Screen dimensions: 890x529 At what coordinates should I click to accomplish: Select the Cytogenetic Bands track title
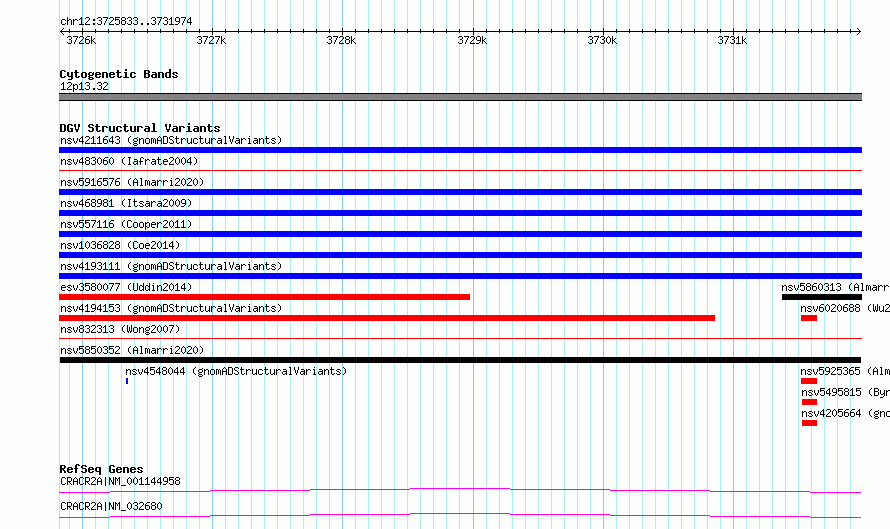point(119,74)
